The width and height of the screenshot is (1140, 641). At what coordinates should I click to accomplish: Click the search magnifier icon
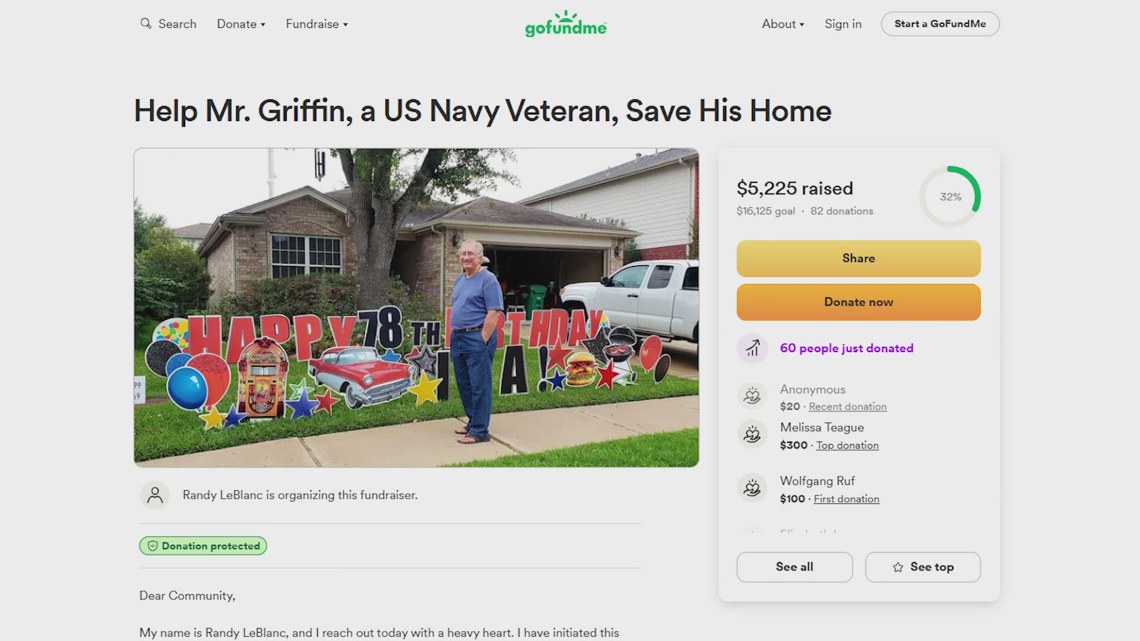click(x=145, y=23)
